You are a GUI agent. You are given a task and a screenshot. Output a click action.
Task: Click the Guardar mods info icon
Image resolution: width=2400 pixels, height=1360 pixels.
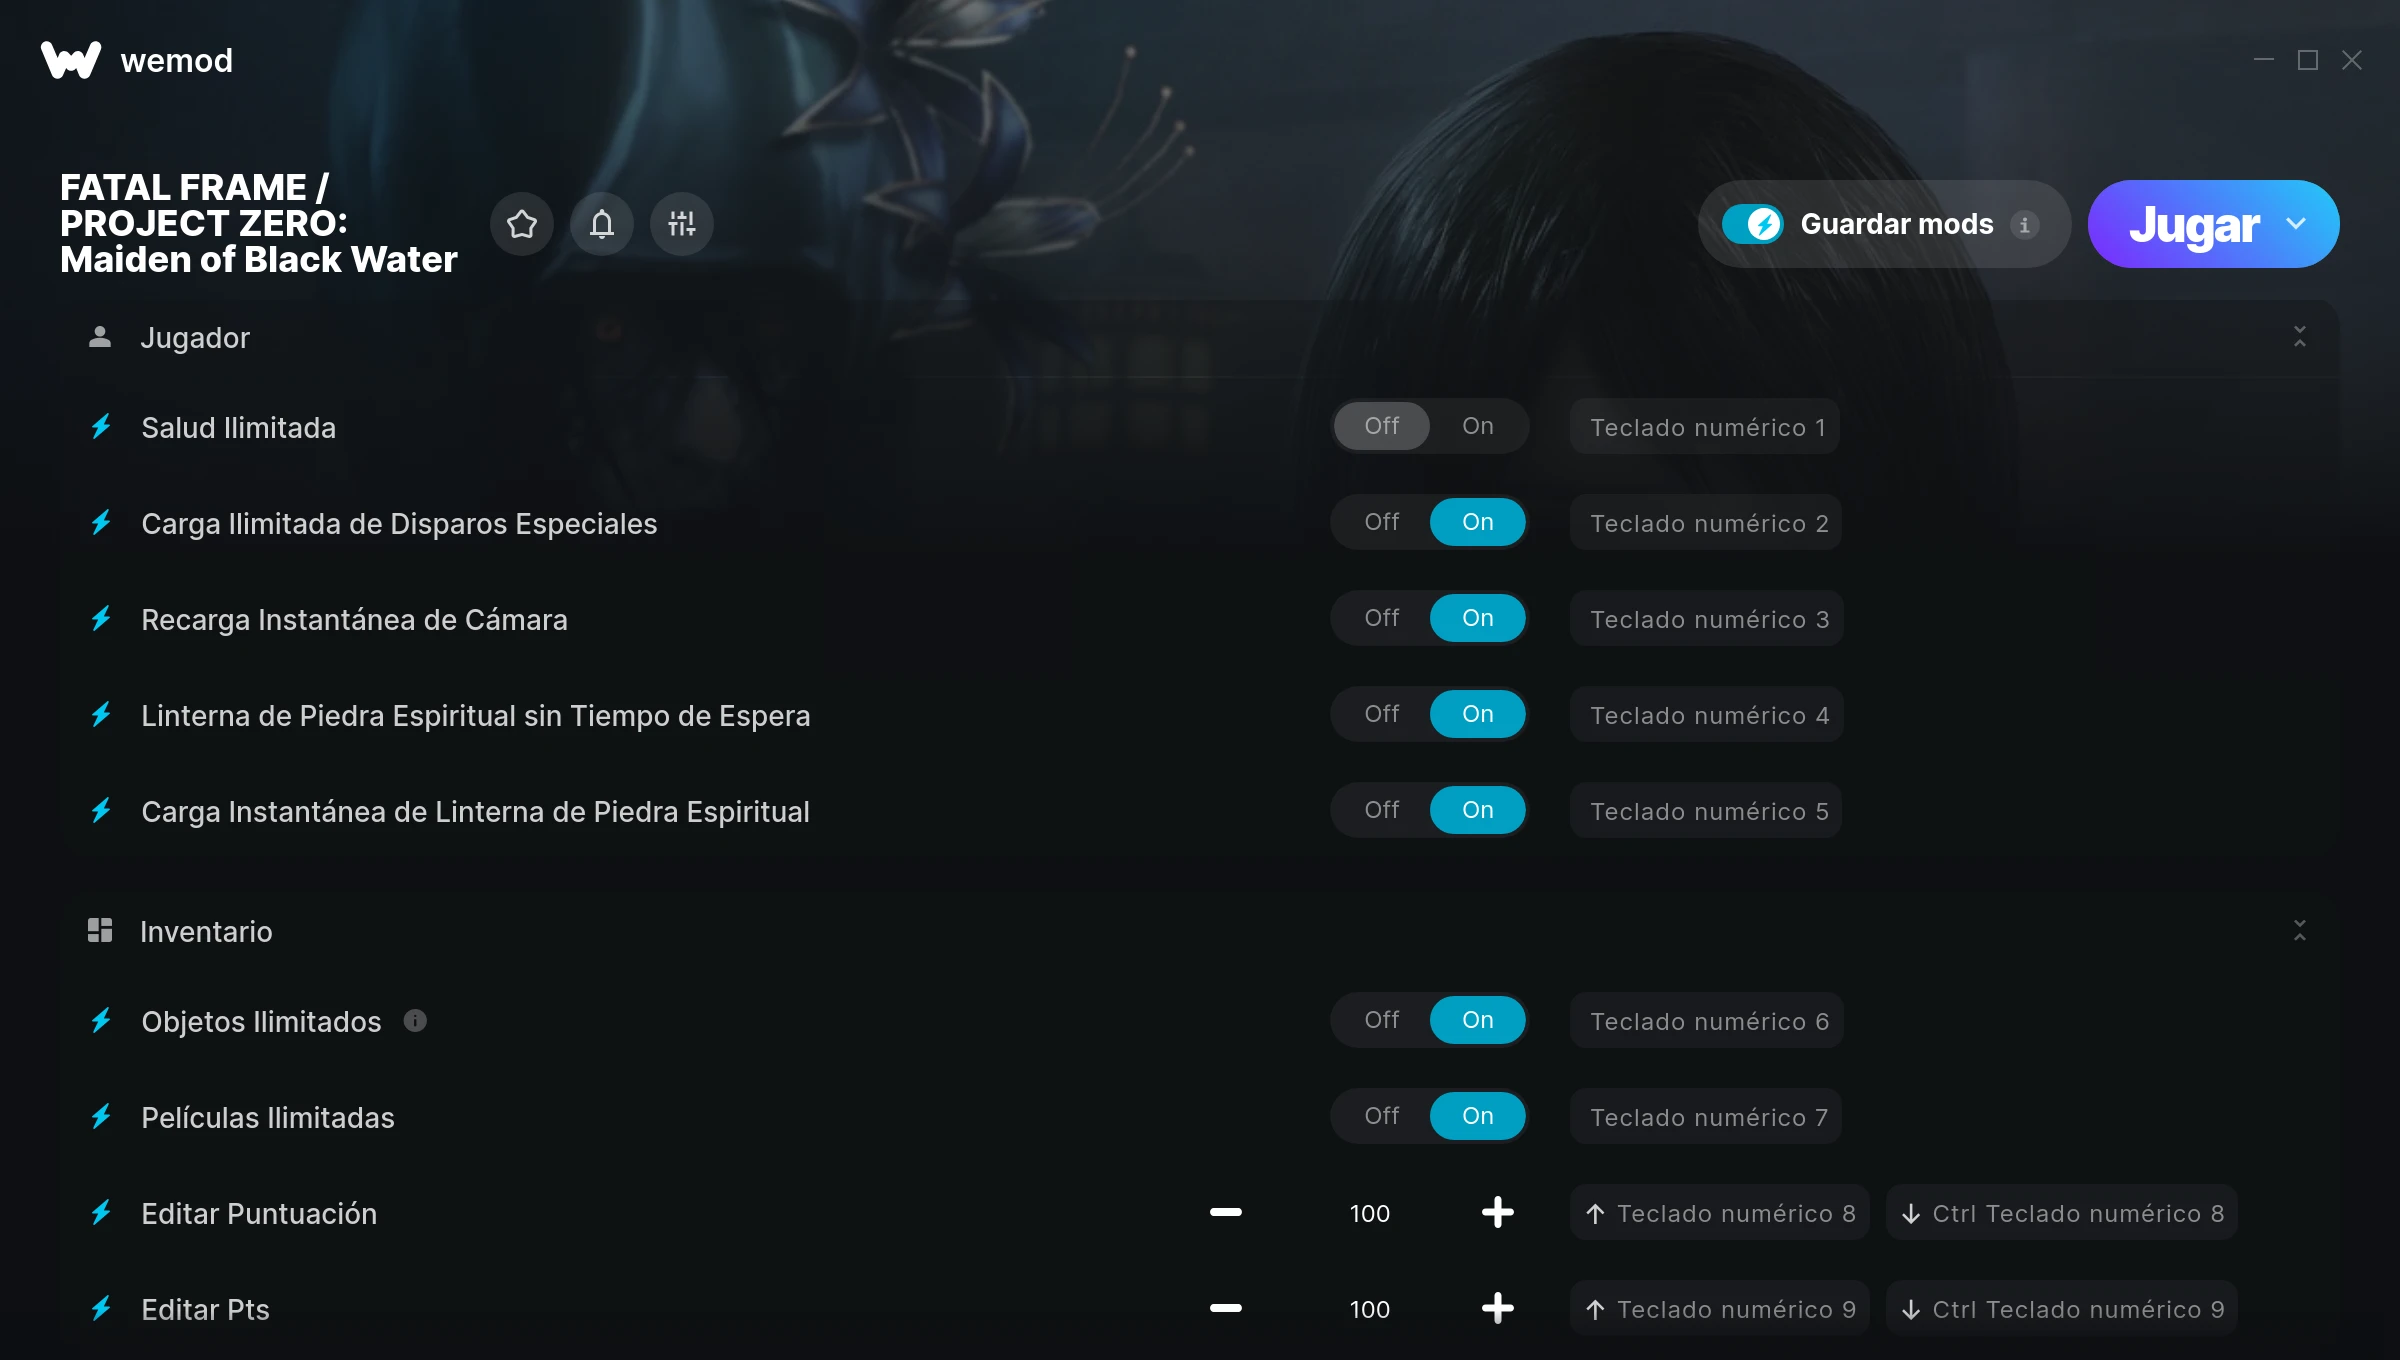(x=2025, y=225)
